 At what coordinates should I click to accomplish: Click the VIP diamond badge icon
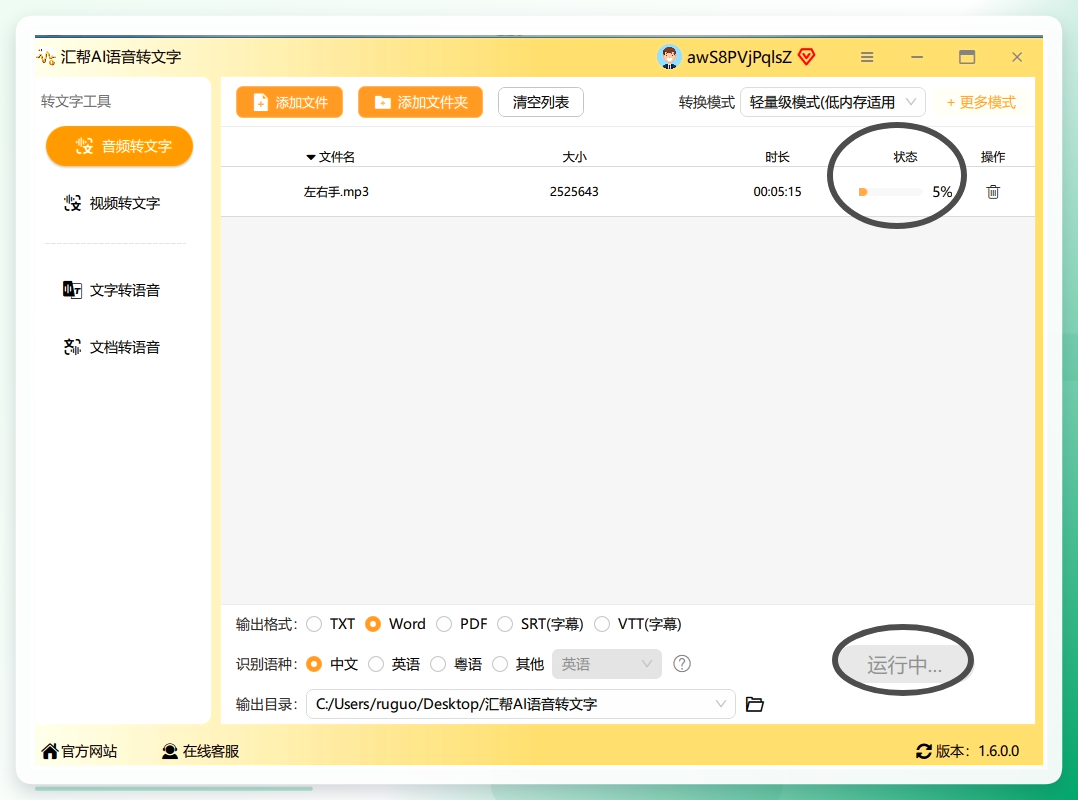[806, 57]
